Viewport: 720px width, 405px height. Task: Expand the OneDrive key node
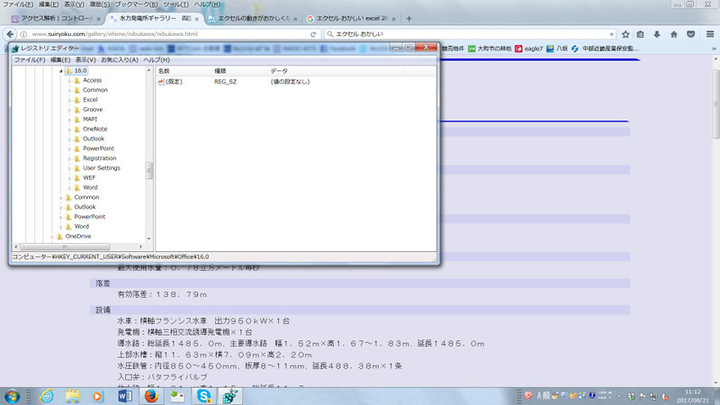(52, 236)
